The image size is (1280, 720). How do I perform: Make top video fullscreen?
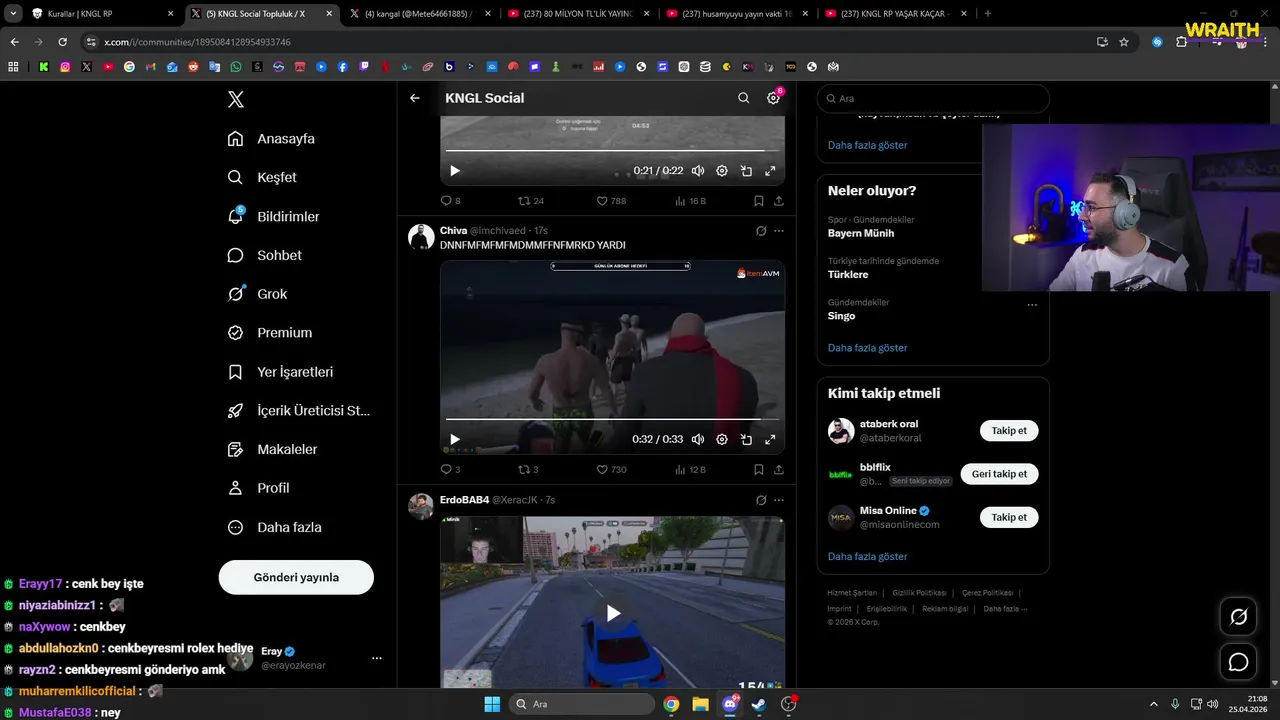click(x=770, y=171)
